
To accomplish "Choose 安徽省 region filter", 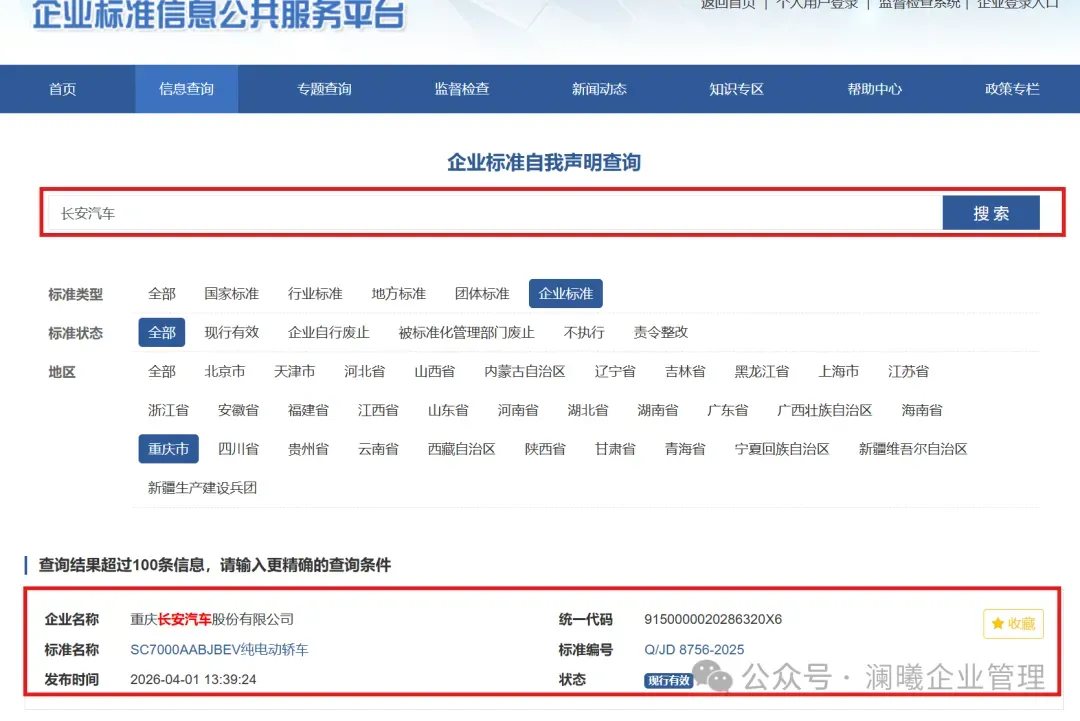I will pyautogui.click(x=238, y=410).
